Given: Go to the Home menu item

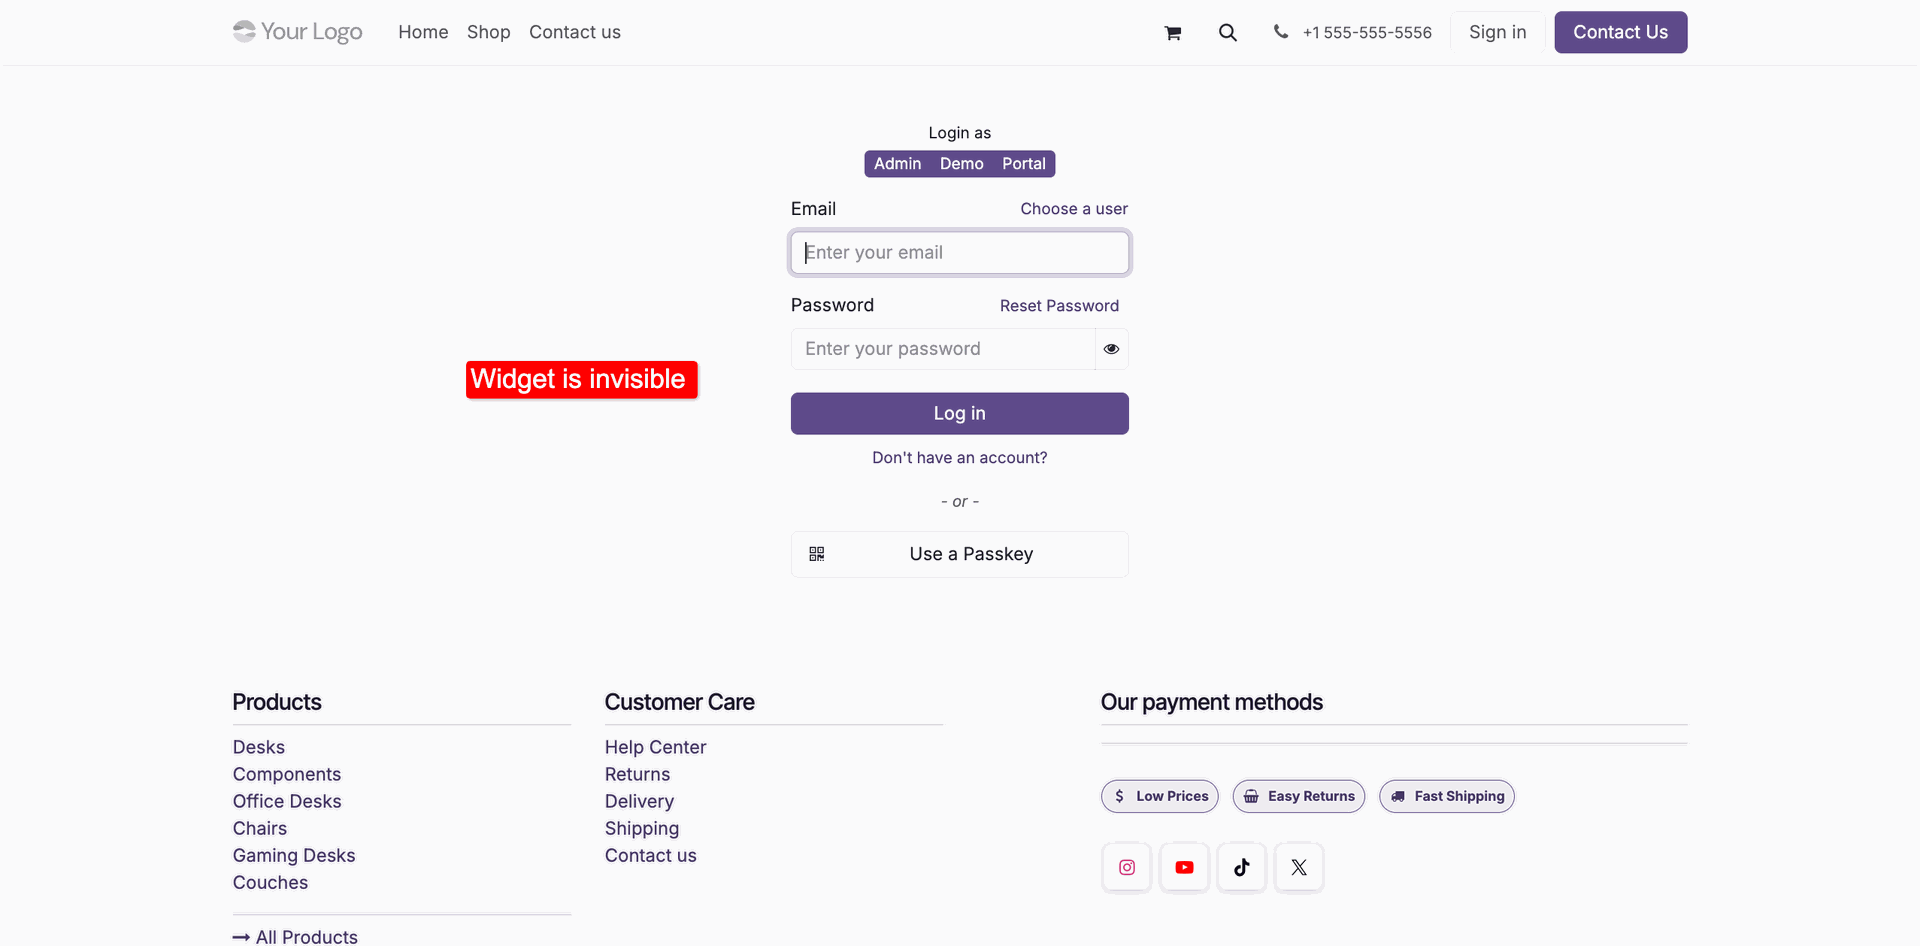Looking at the screenshot, I should (423, 32).
